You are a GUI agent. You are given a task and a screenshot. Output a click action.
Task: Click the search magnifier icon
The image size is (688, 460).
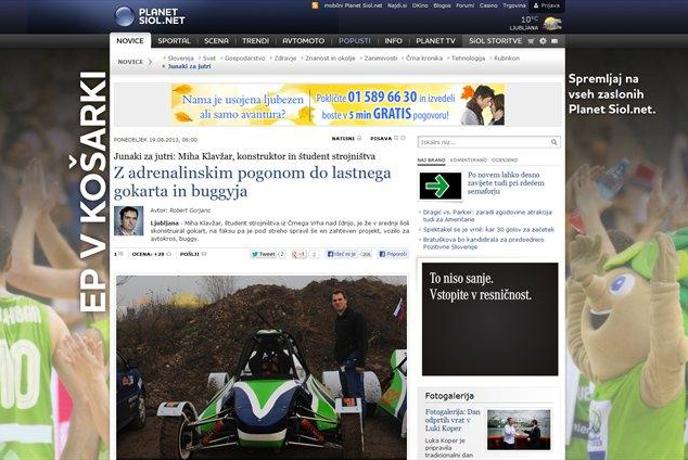[554, 142]
